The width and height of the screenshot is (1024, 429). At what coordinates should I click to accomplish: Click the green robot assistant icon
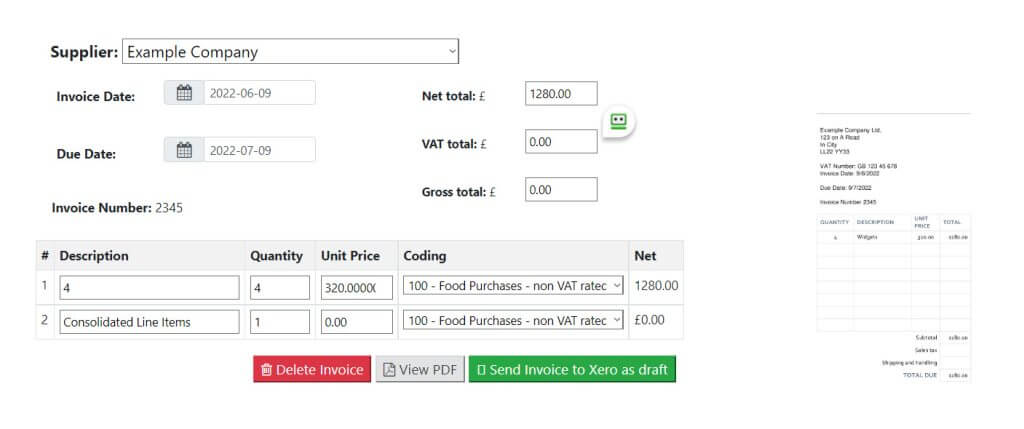618,121
